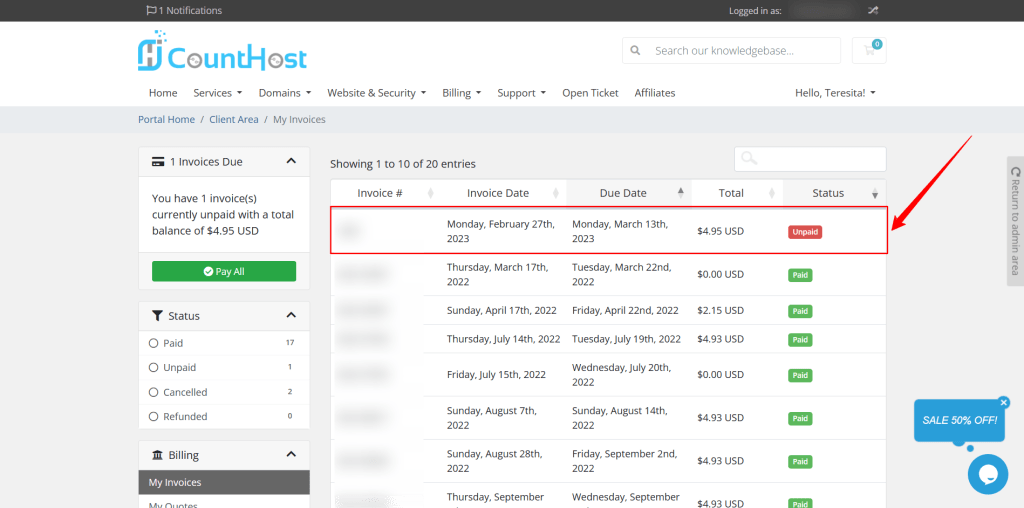Click Portal Home breadcrumb link

pyautogui.click(x=167, y=119)
